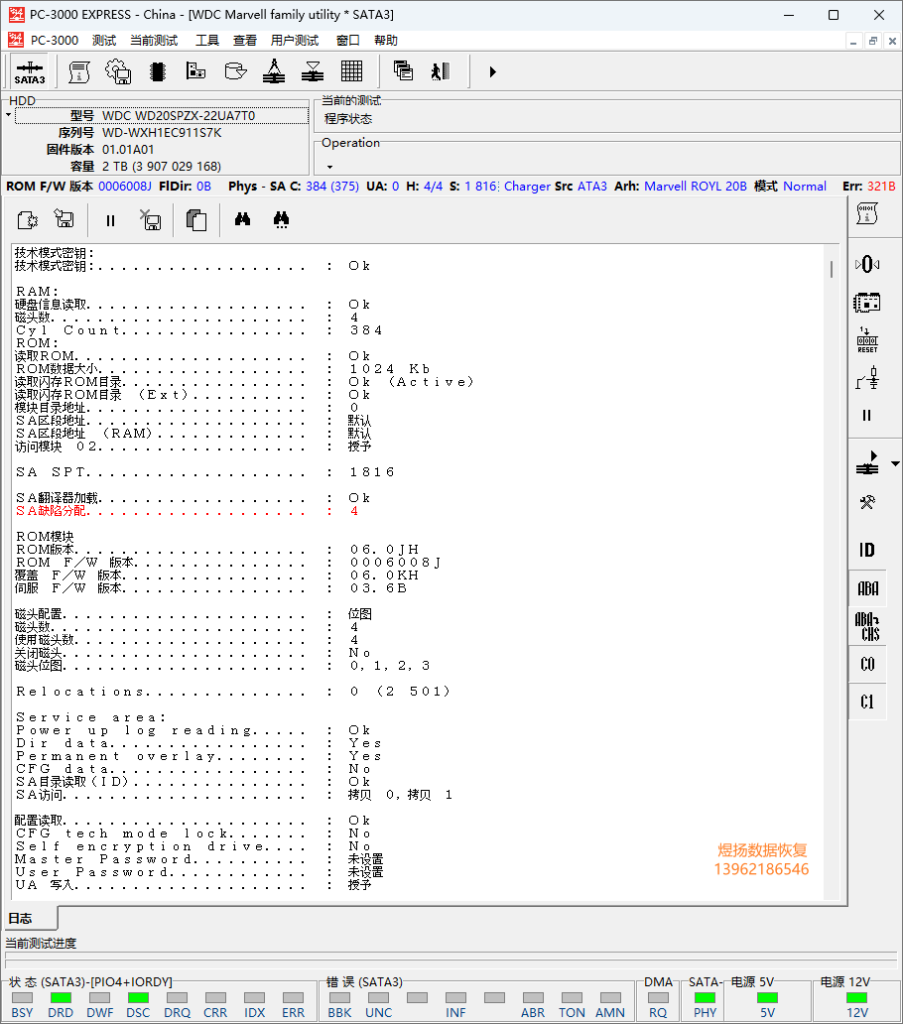Viewport: 903px width, 1024px height.
Task: Switch to the 日志 tab
Action: 29,918
